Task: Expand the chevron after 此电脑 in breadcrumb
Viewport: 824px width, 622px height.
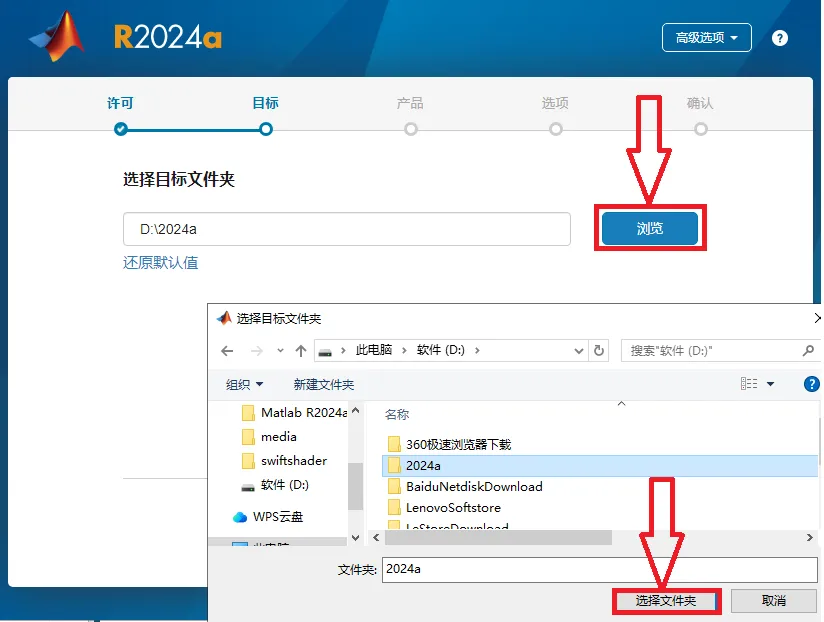Action: [x=404, y=350]
